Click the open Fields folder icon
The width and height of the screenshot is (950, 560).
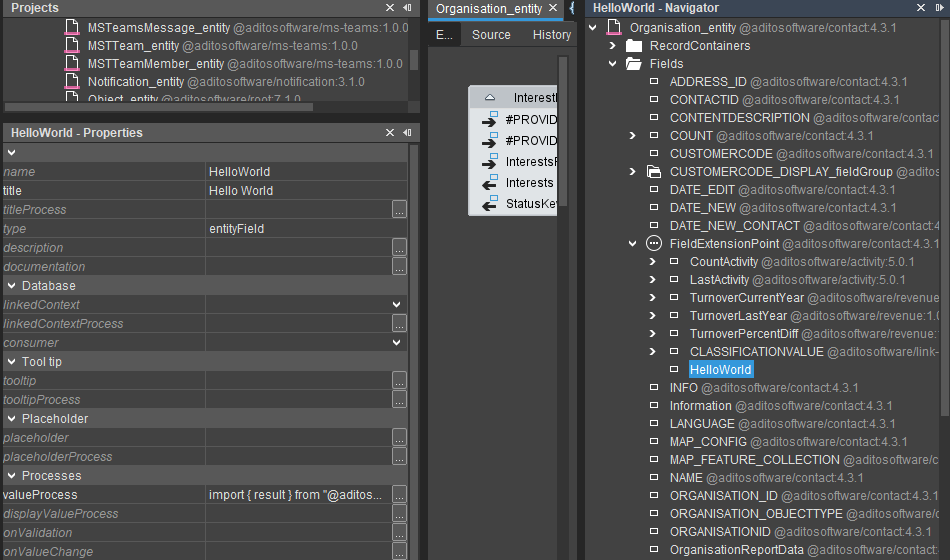tap(633, 64)
